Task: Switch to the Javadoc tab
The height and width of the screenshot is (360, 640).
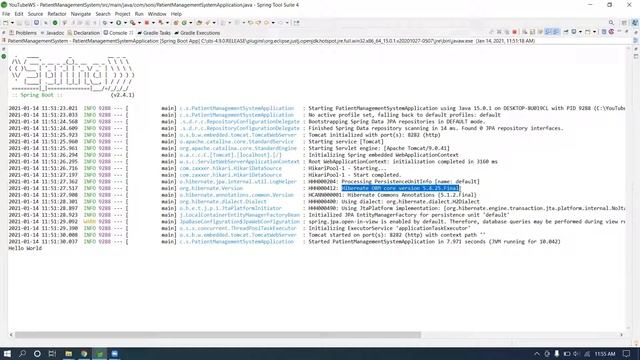Action: pos(52,33)
